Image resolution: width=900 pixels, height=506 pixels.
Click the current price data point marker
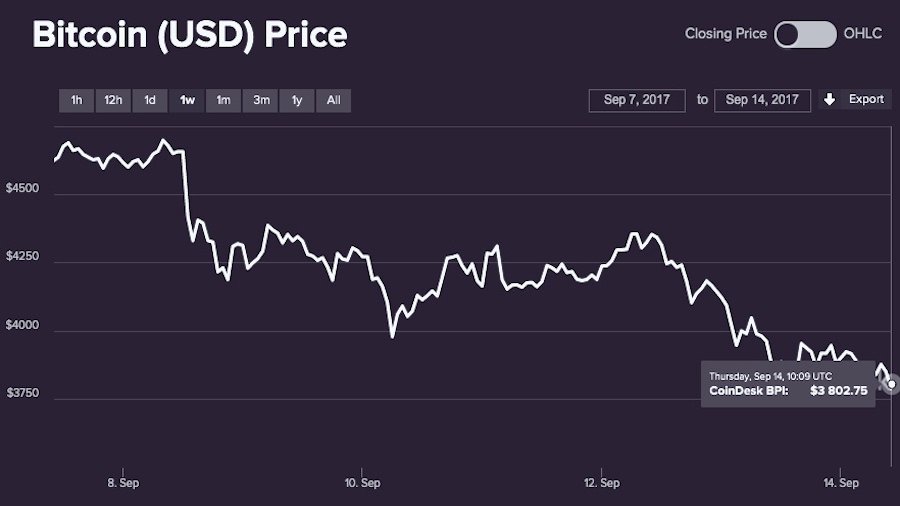coord(891,384)
